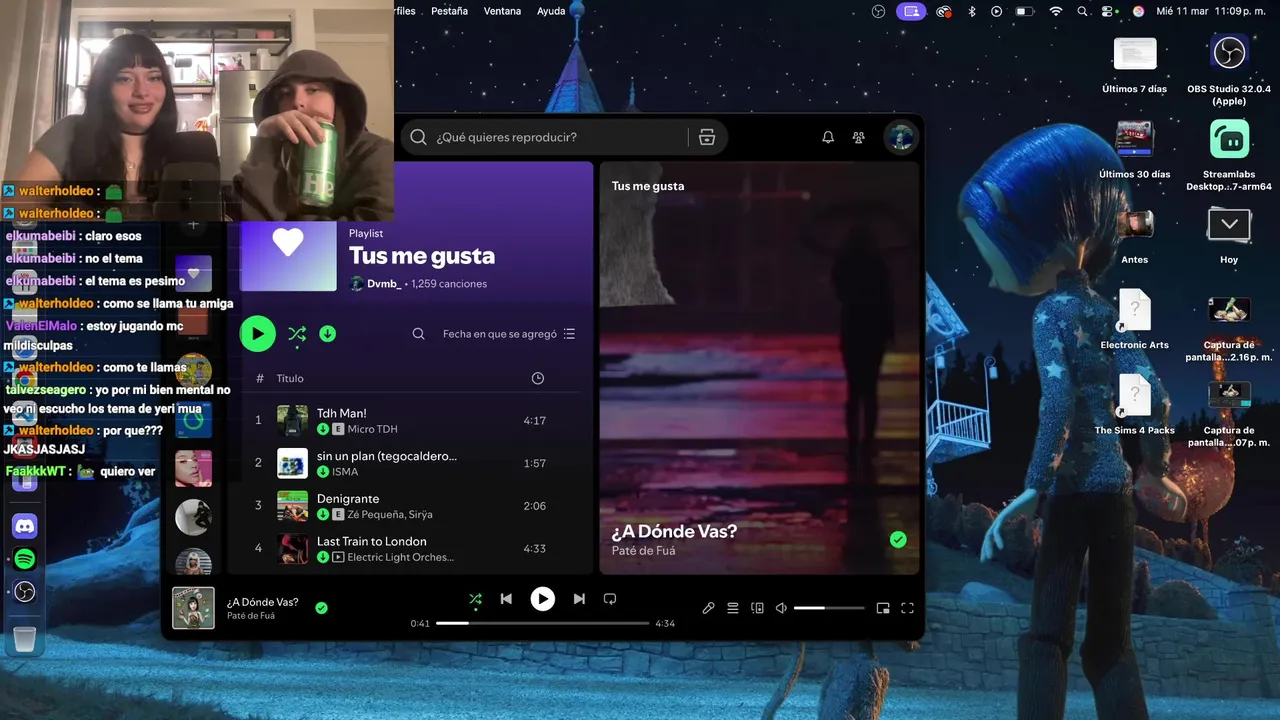The height and width of the screenshot is (720, 1280).
Task: Open Spotify from the Dock
Action: coord(25,559)
